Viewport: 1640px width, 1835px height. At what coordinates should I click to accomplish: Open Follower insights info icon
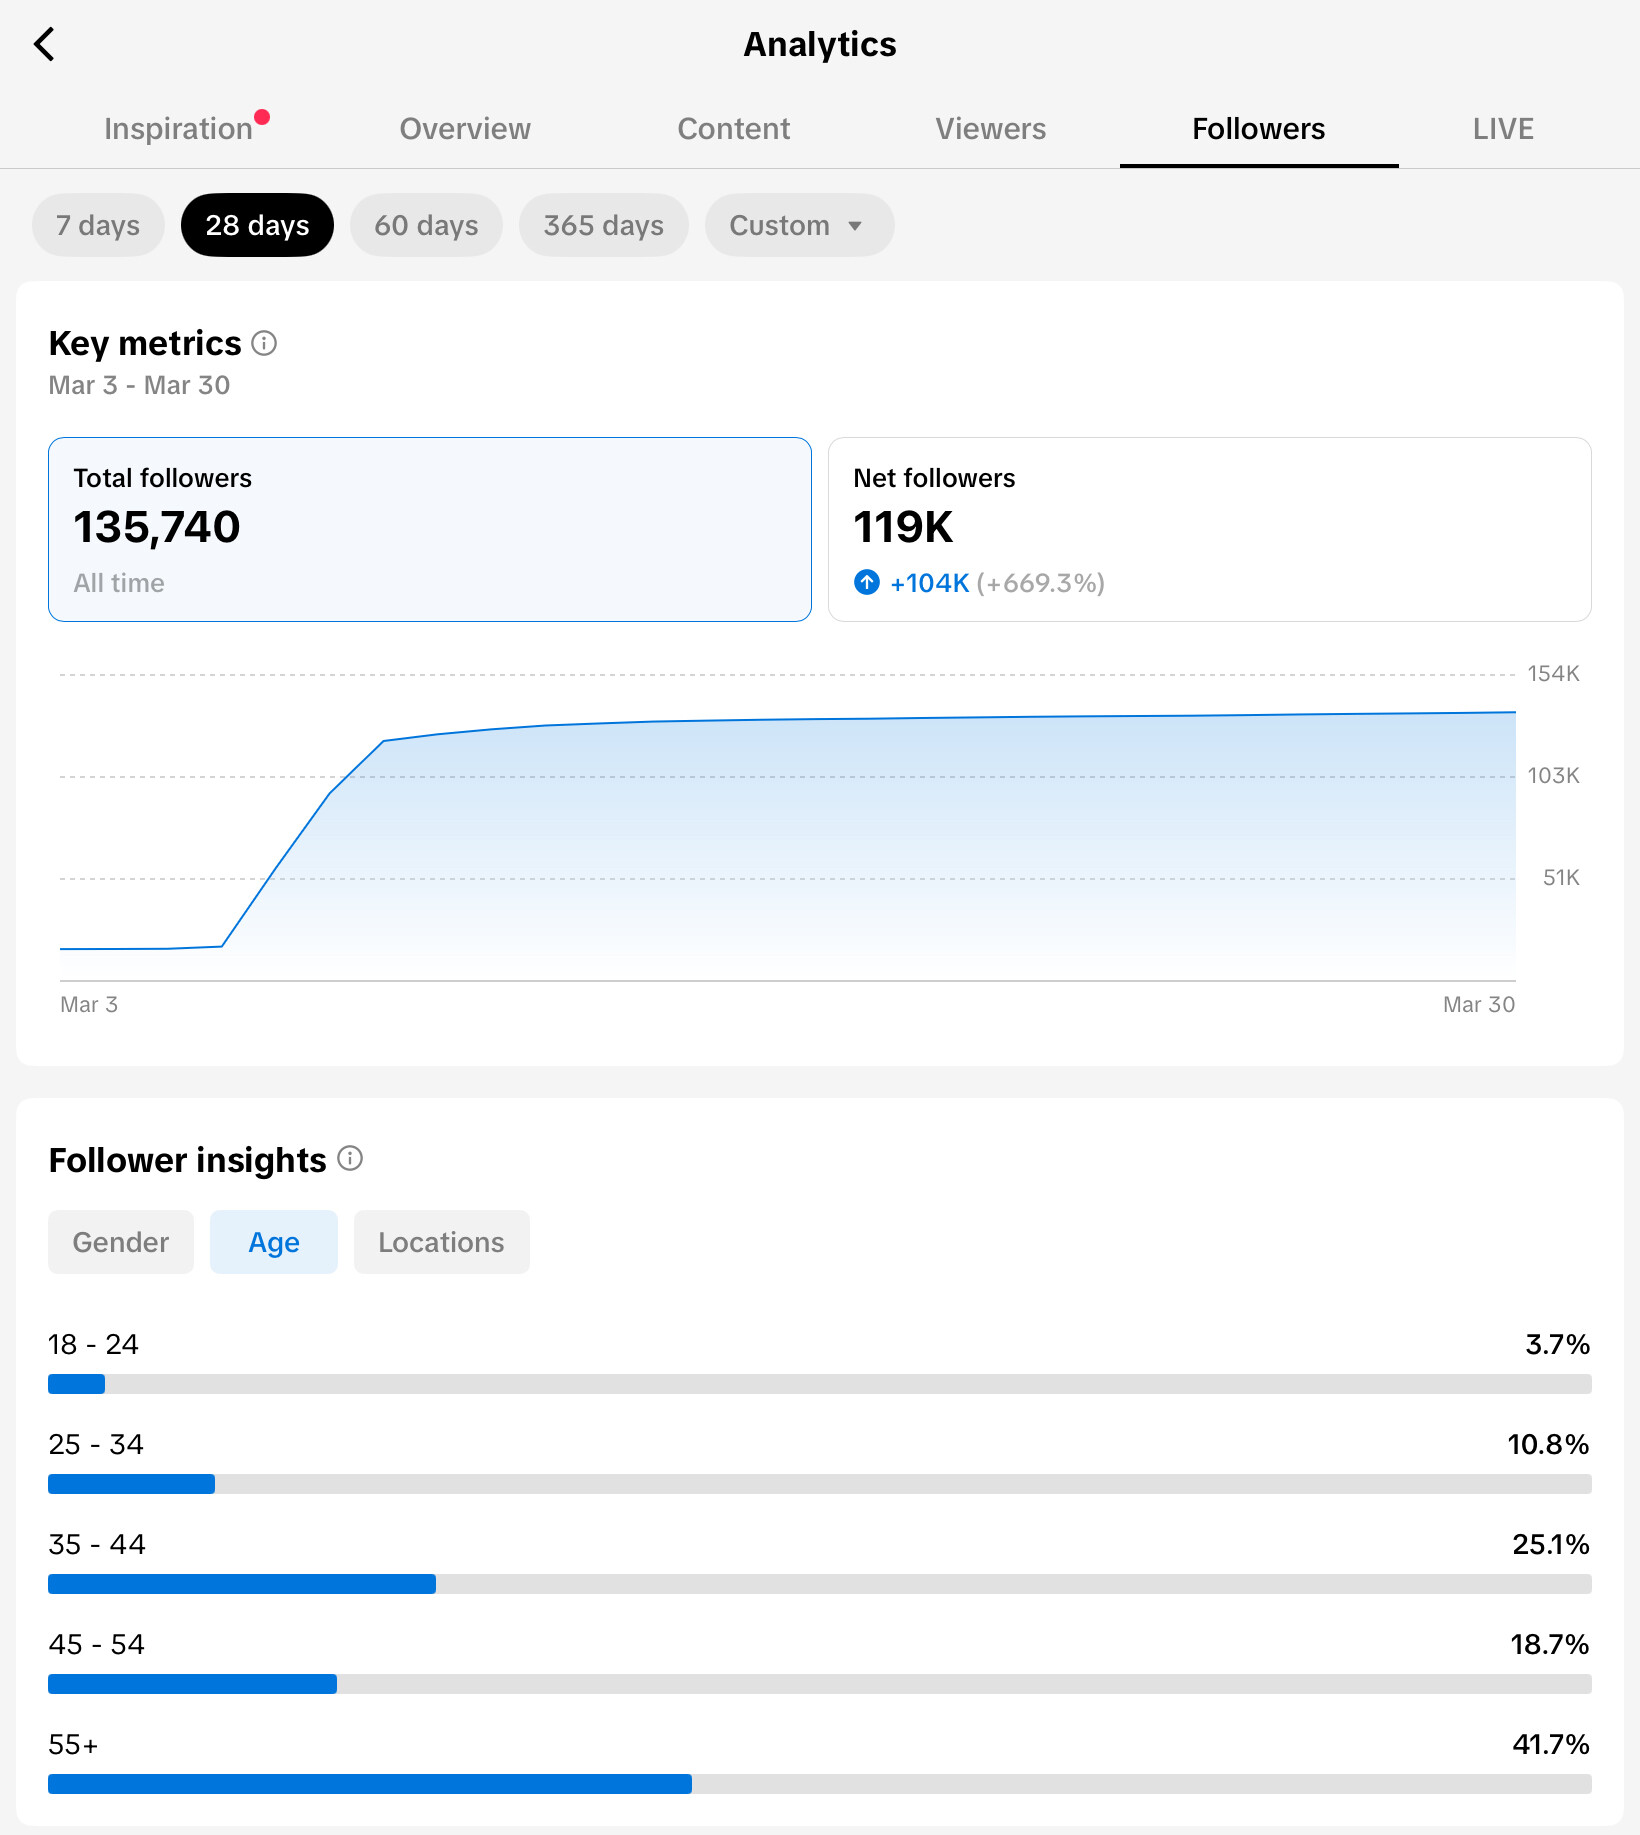[350, 1158]
